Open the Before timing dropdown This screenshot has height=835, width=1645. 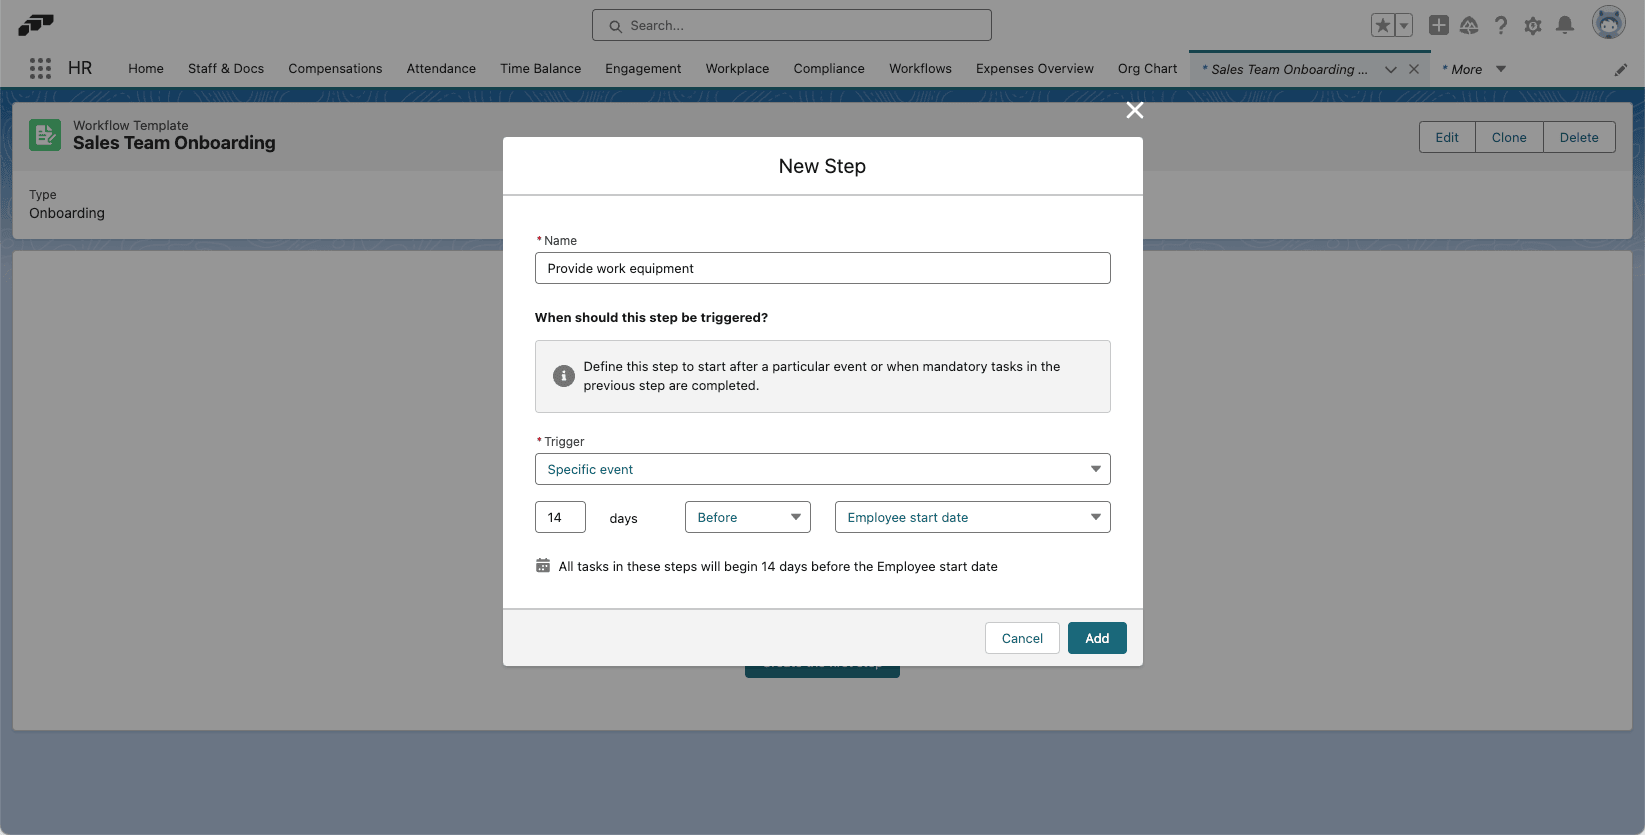pos(747,517)
